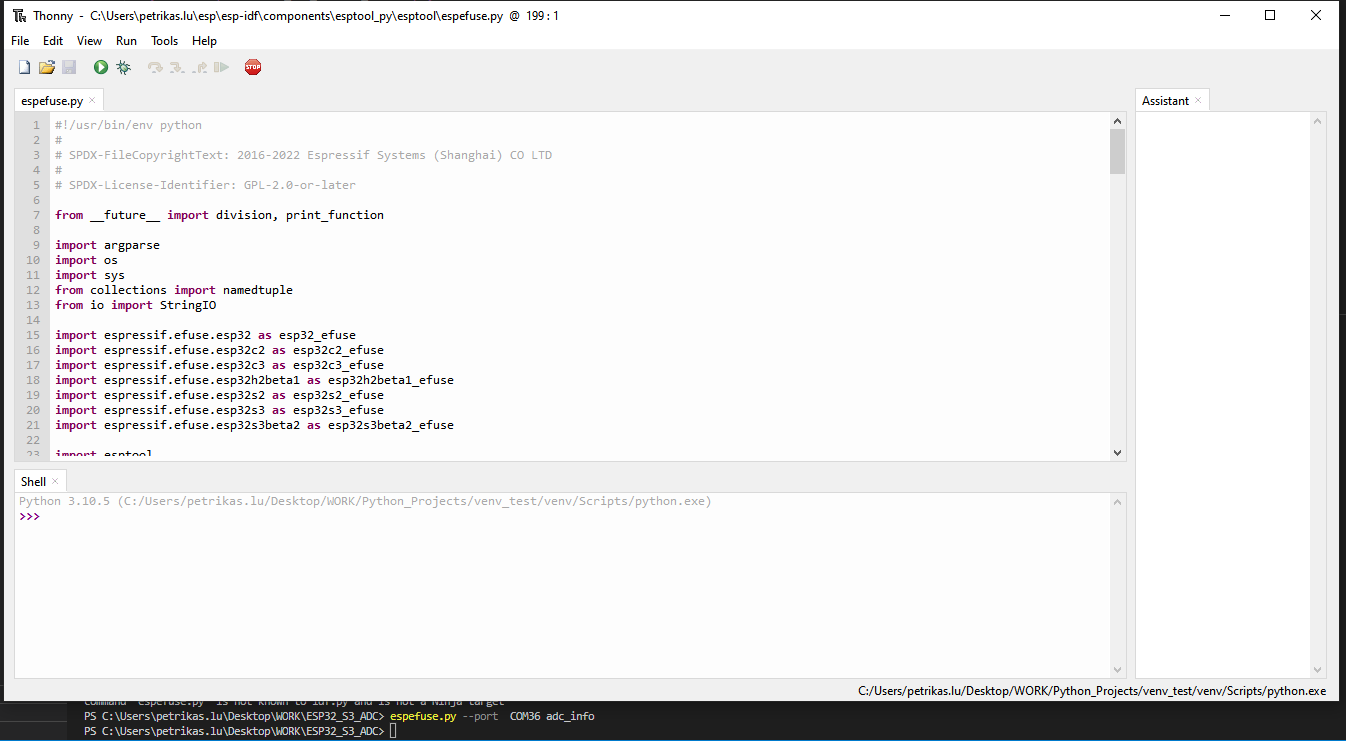Select the Assistant tab
1346x741 pixels.
[x=1166, y=100]
